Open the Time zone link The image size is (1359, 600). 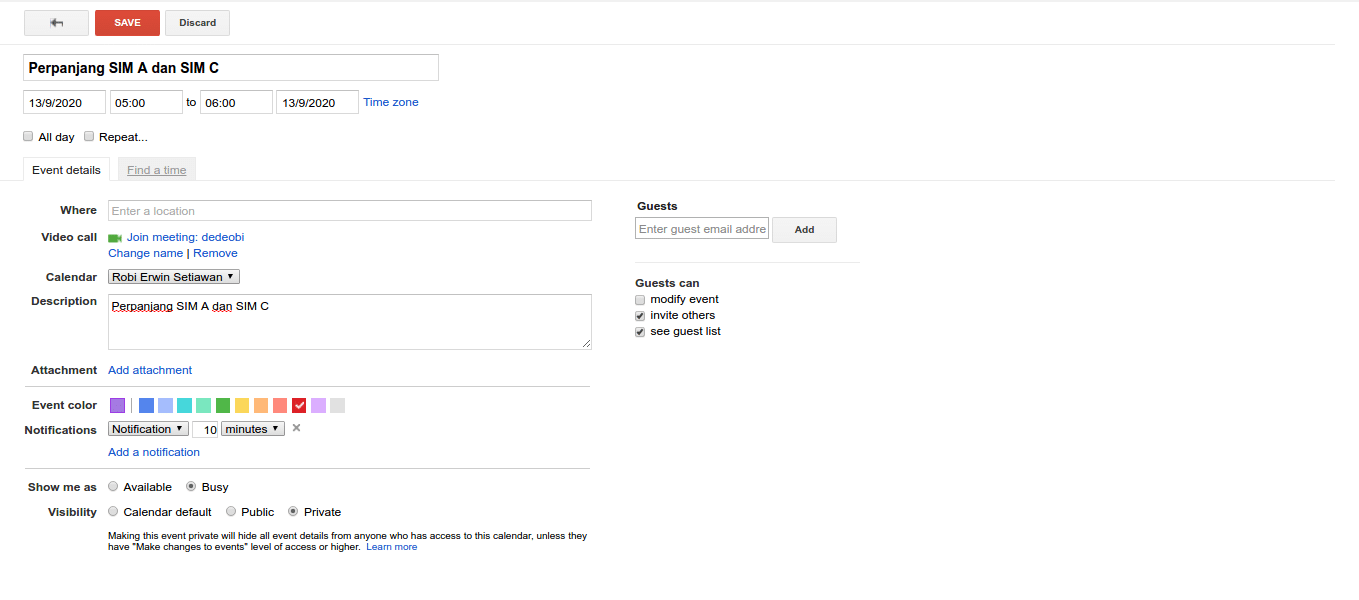[x=391, y=102]
